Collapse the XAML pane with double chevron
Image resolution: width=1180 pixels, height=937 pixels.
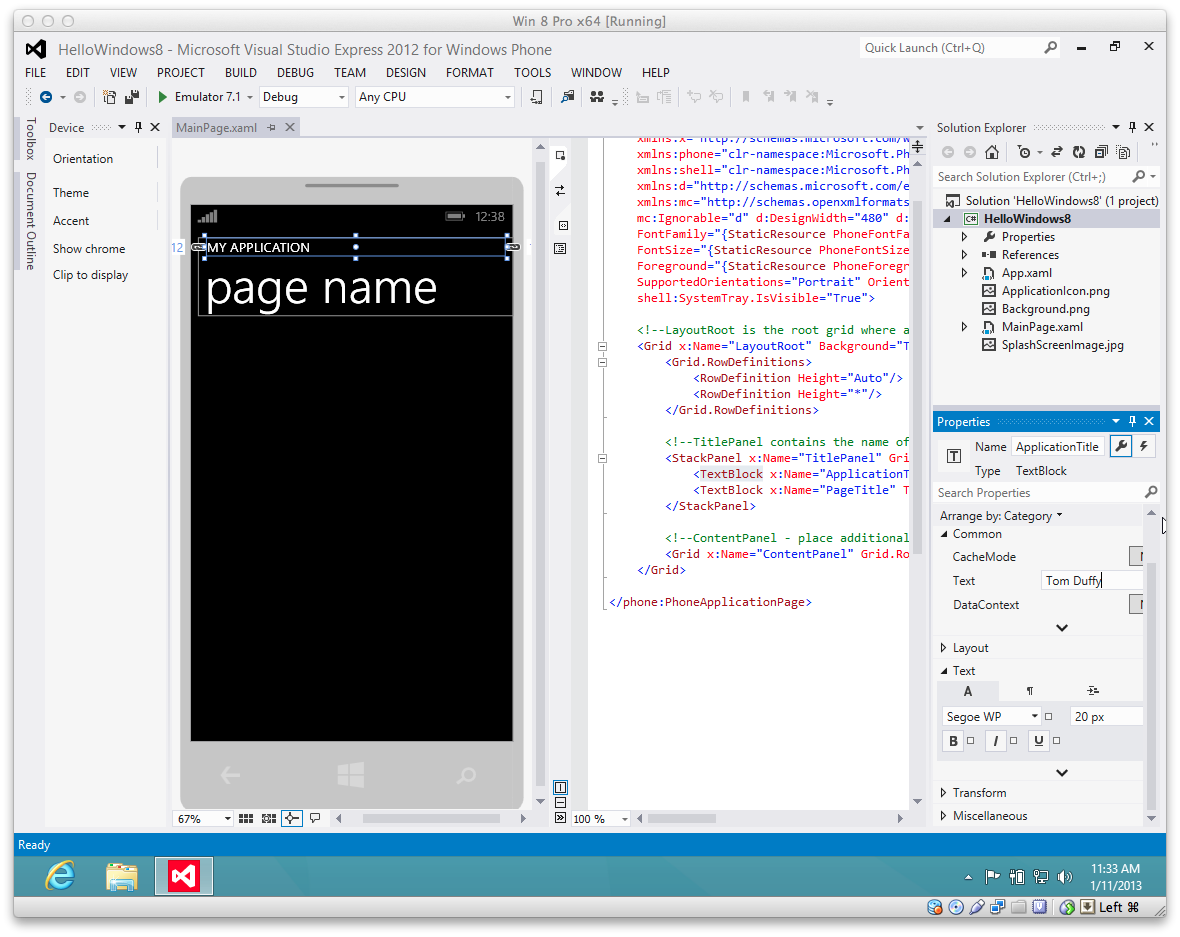click(561, 817)
